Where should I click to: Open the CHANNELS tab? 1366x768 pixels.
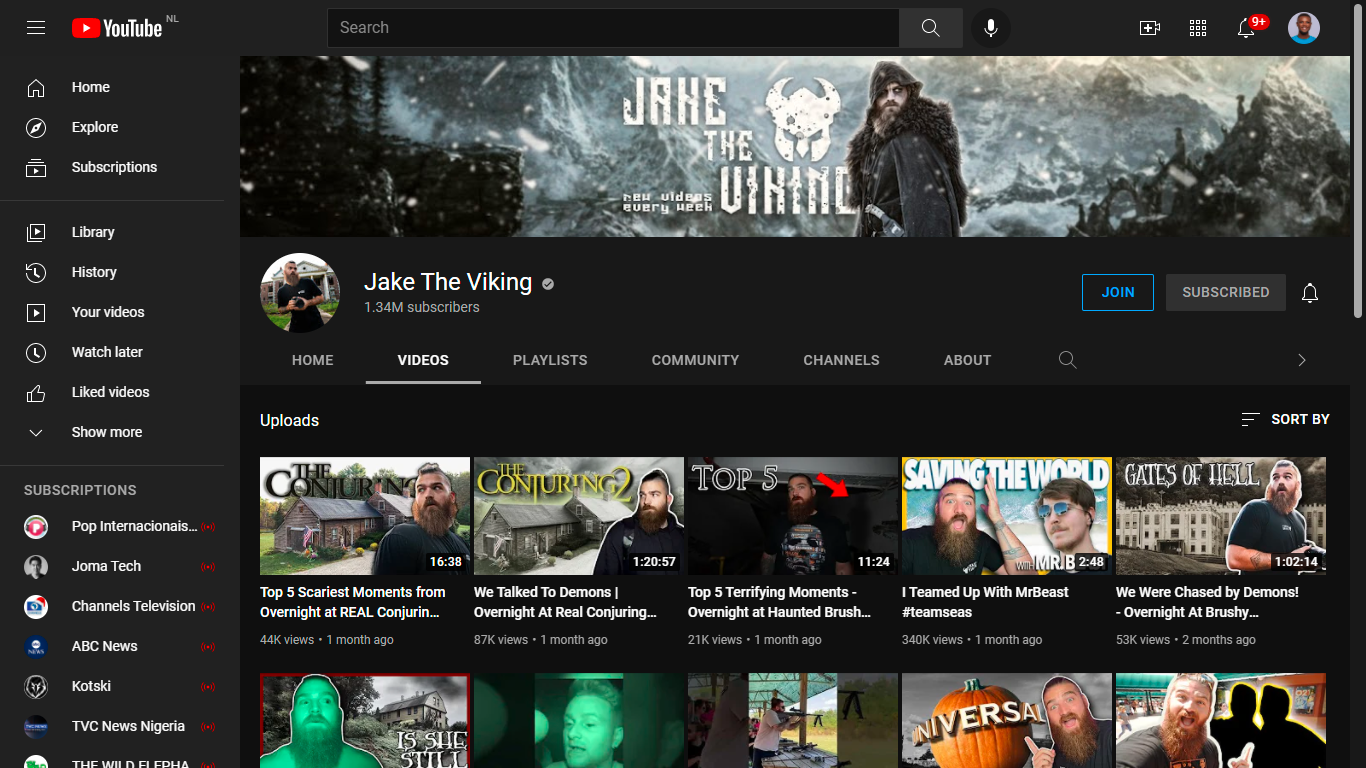[841, 360]
